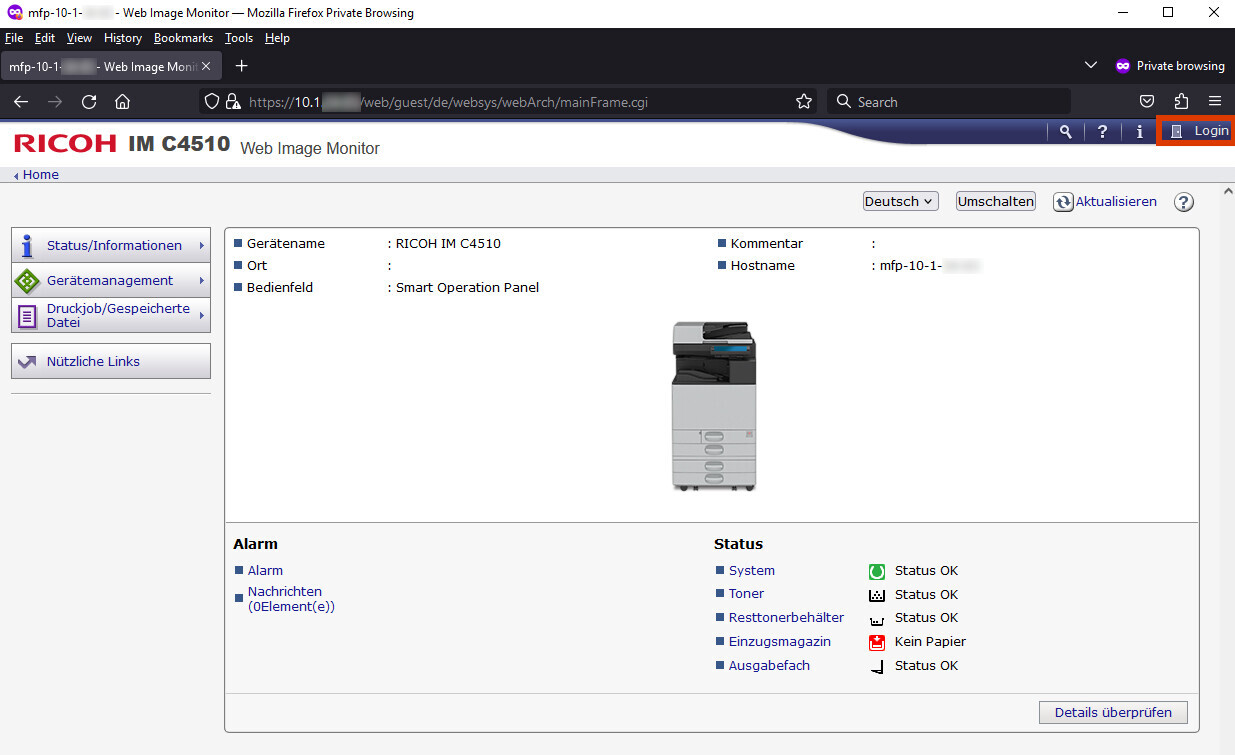Click the Aktualisieren refresh icon
Image resolution: width=1235 pixels, height=755 pixels.
pyautogui.click(x=1063, y=202)
